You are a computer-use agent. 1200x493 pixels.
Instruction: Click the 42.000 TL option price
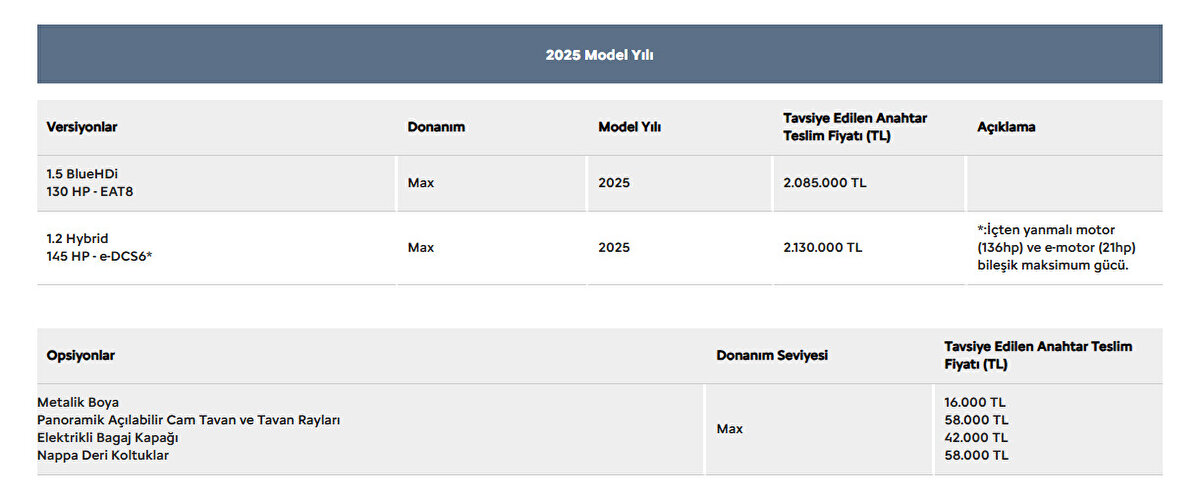click(x=975, y=437)
